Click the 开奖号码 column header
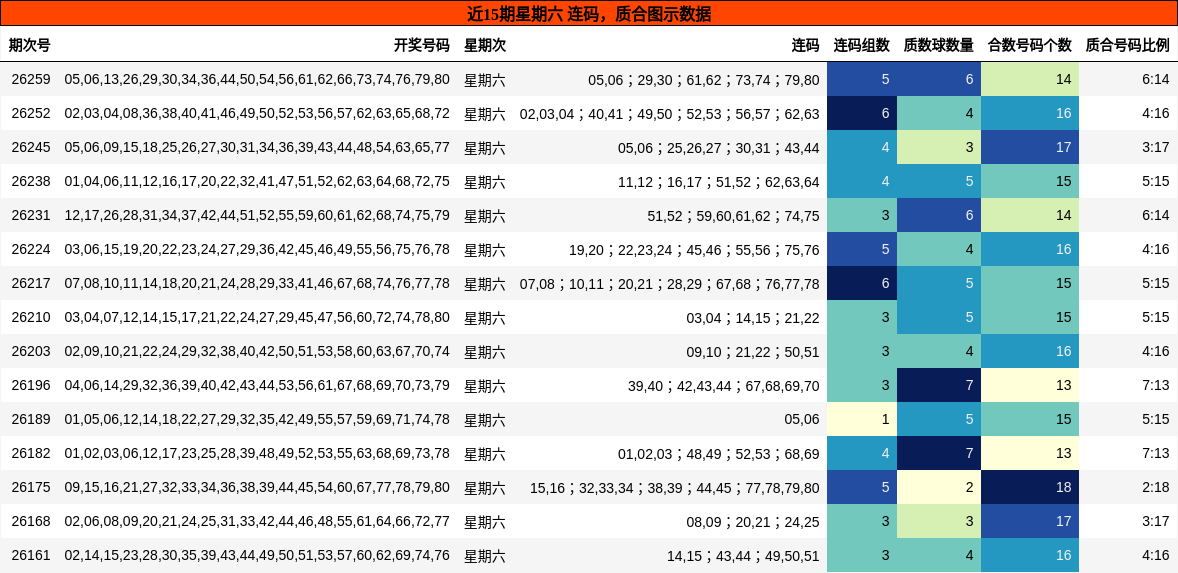The height and width of the screenshot is (573, 1178). (x=421, y=45)
